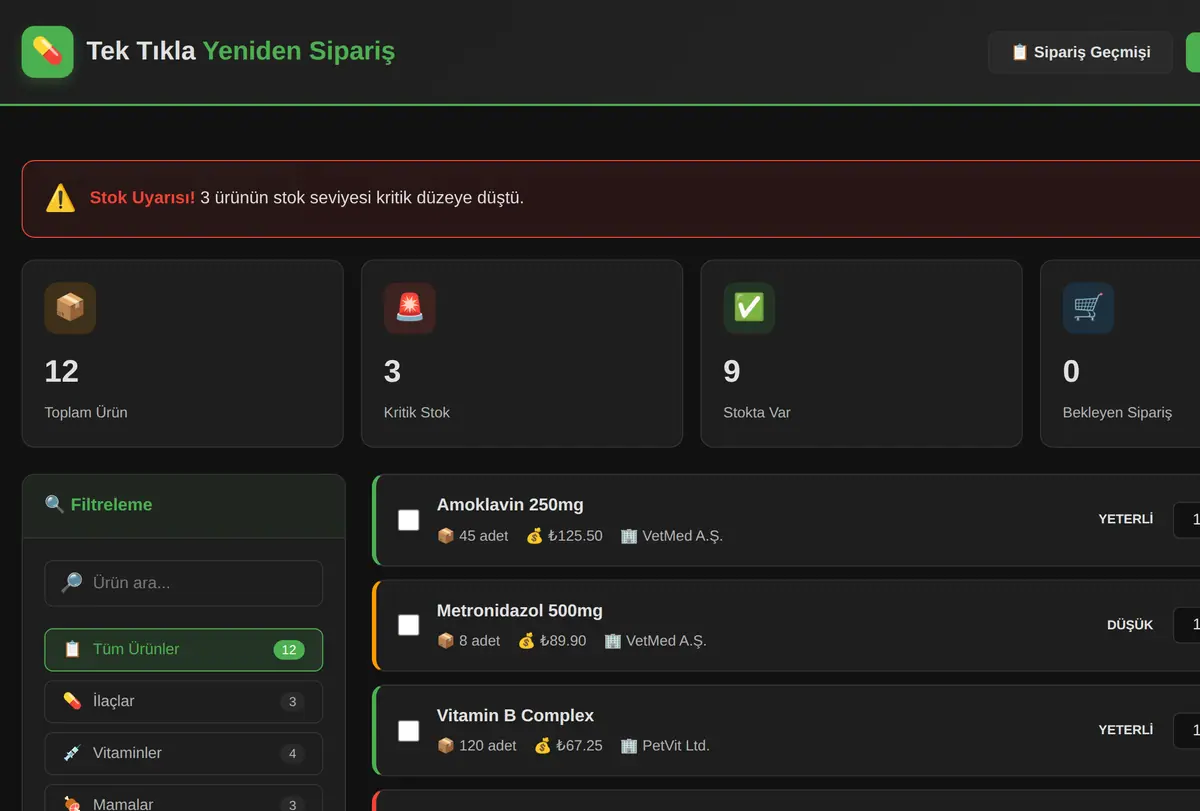This screenshot has width=1200, height=811.
Task: Select the Amoklavin 250mg checkbox
Action: (x=409, y=520)
